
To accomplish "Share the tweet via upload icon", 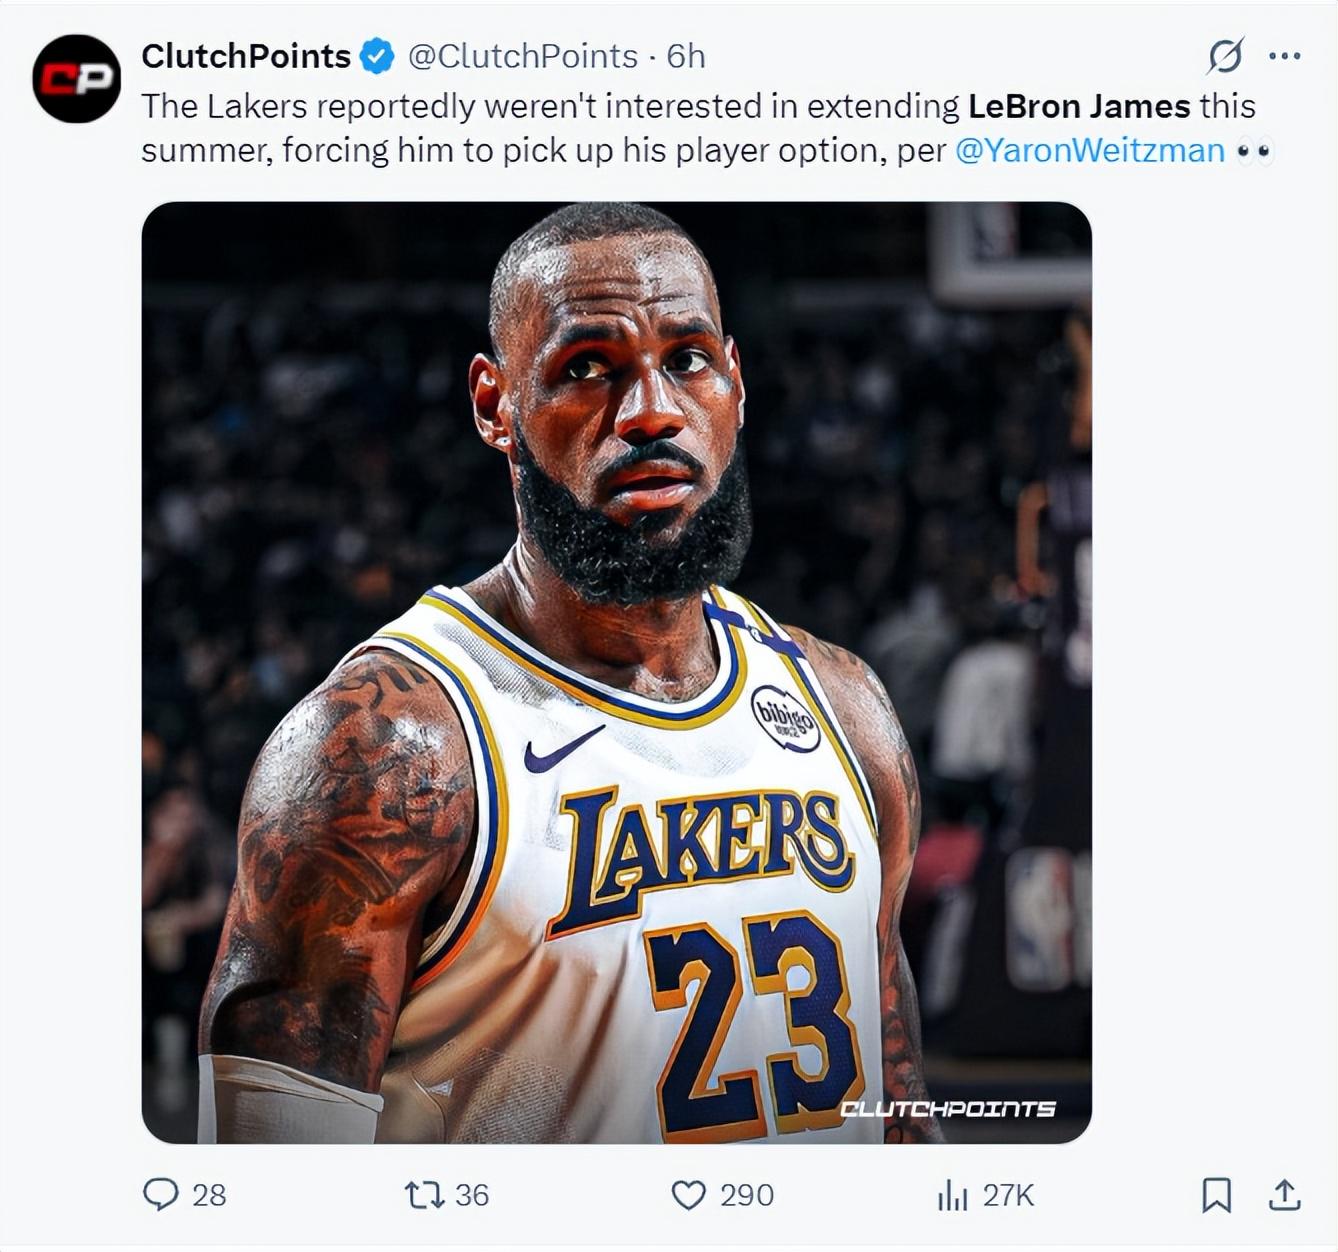I will (1285, 1194).
